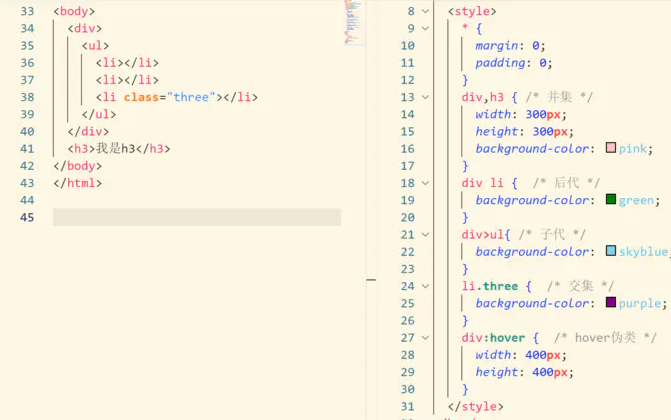Click the purple color swatch
This screenshot has height=420, width=671.
(x=611, y=303)
